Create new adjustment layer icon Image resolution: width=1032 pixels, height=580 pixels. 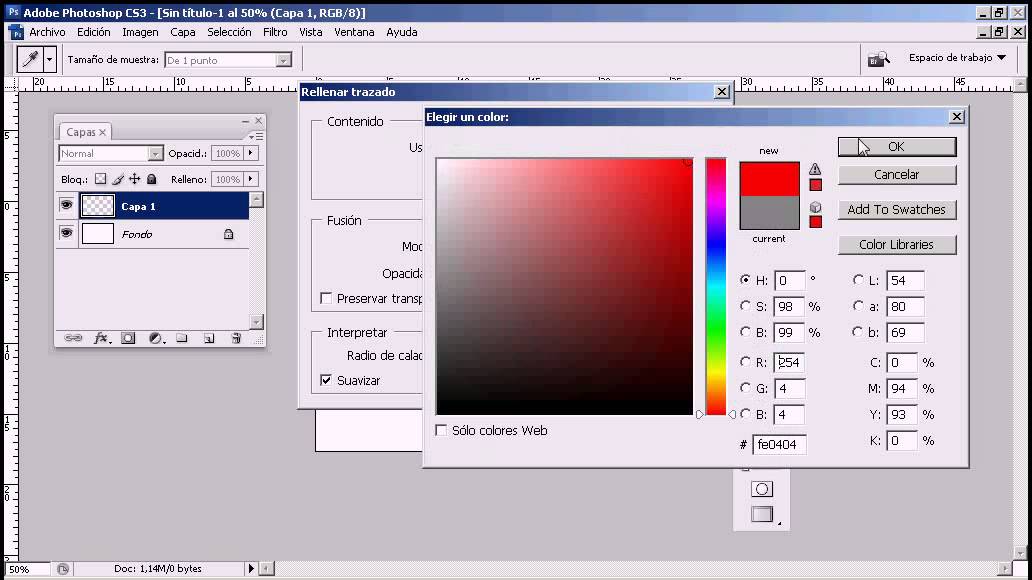point(156,338)
